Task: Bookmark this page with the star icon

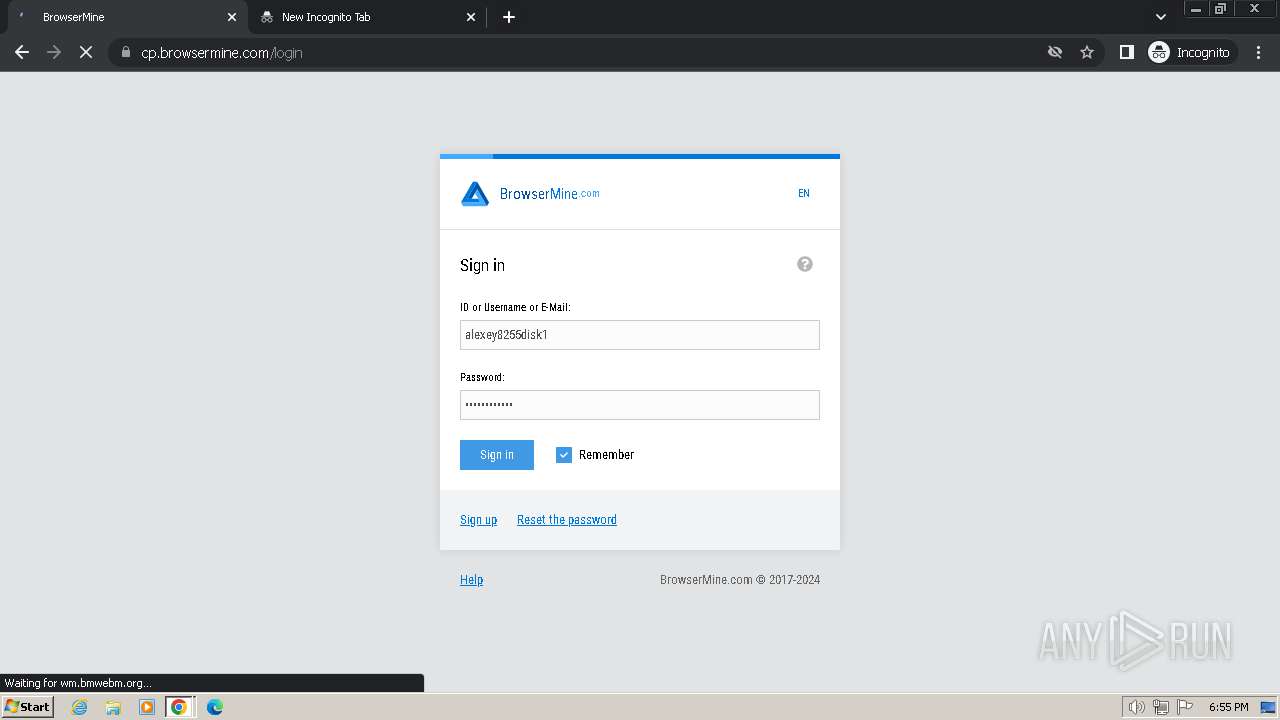Action: pos(1087,52)
